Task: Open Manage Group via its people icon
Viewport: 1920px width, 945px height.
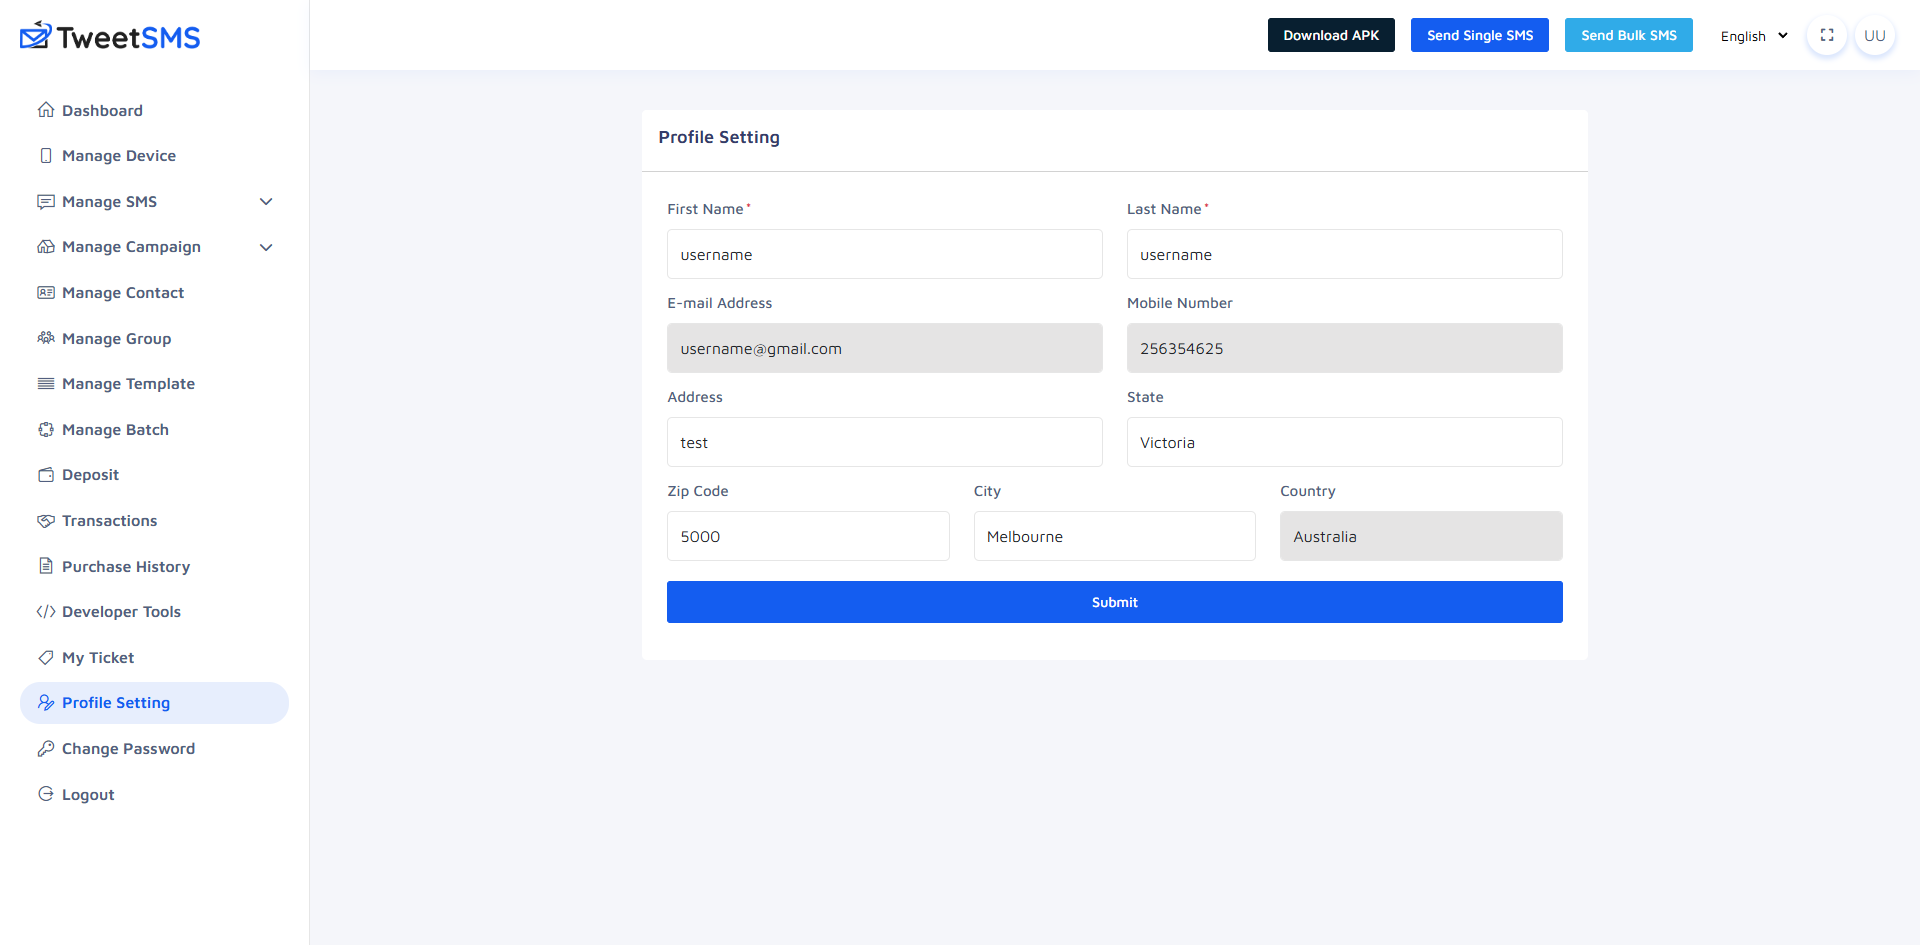Action: [x=46, y=338]
